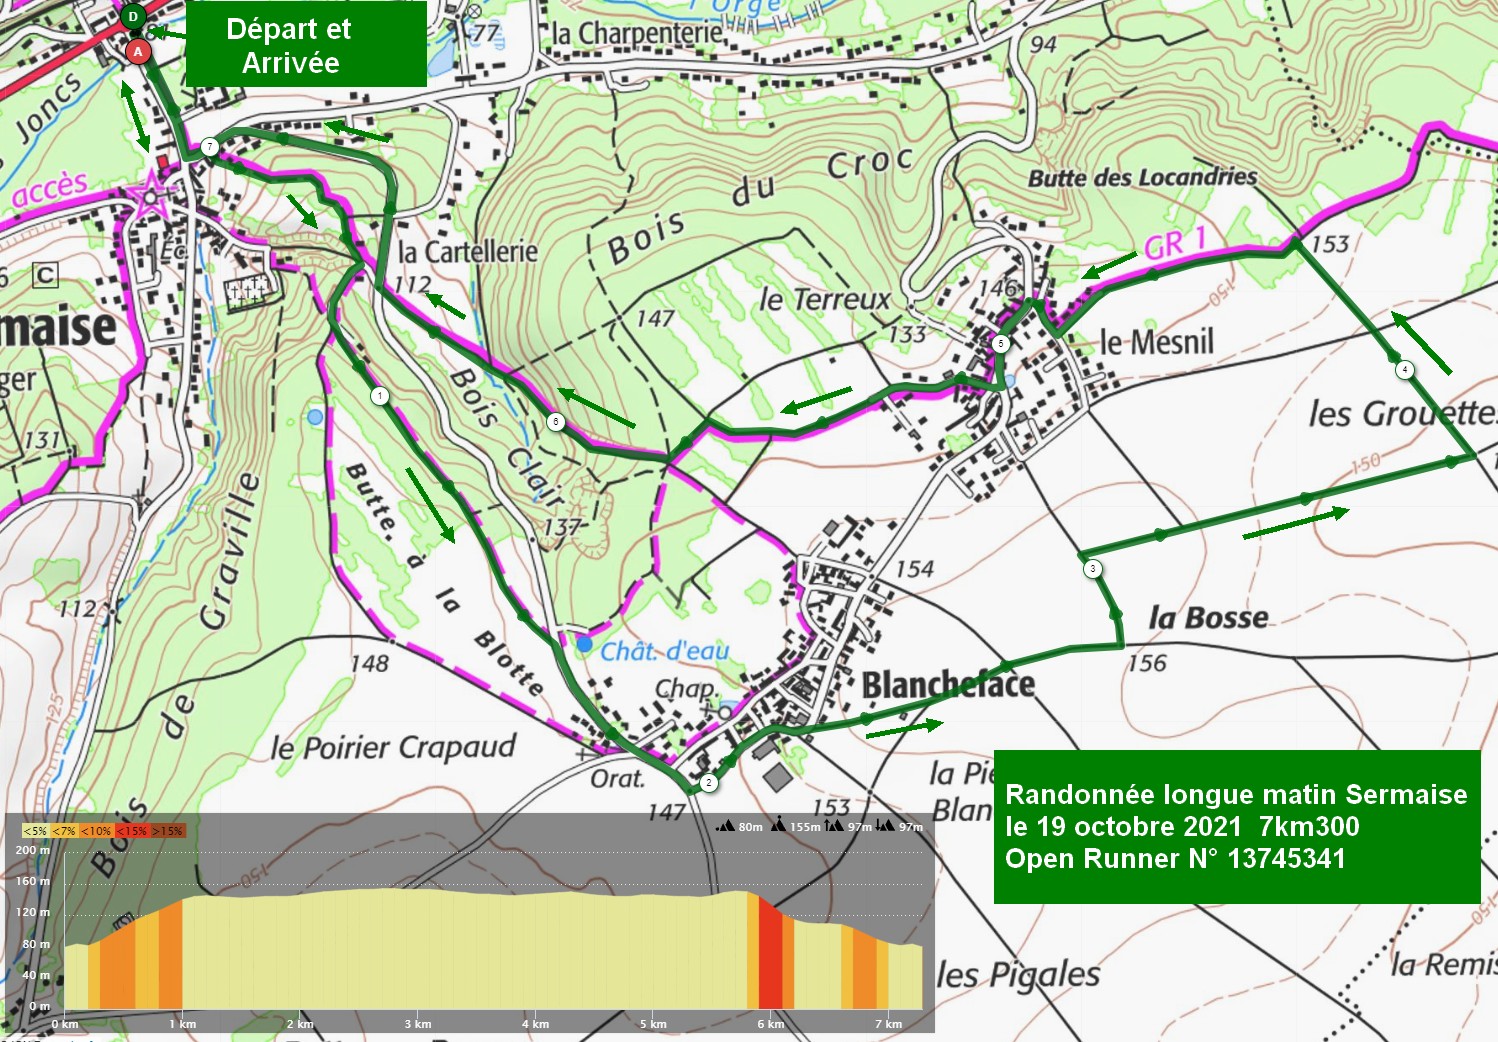This screenshot has width=1498, height=1042.
Task: Select route waypoint marker 6 in Bois Clair
Action: point(556,422)
